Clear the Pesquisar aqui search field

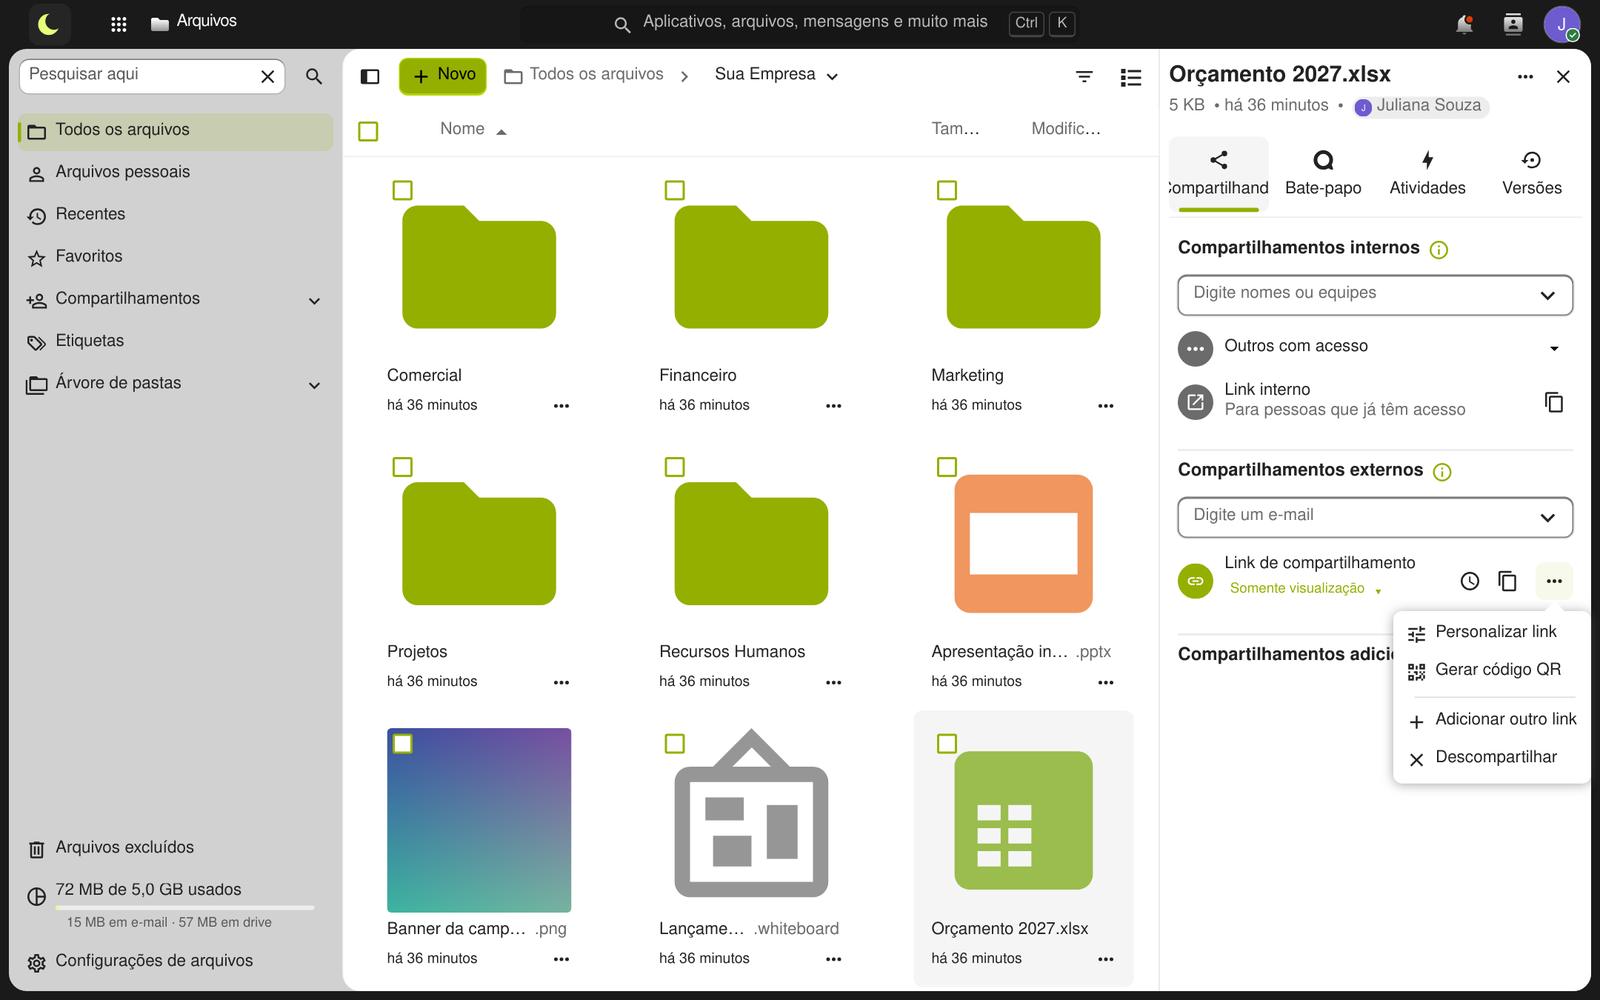(x=267, y=76)
